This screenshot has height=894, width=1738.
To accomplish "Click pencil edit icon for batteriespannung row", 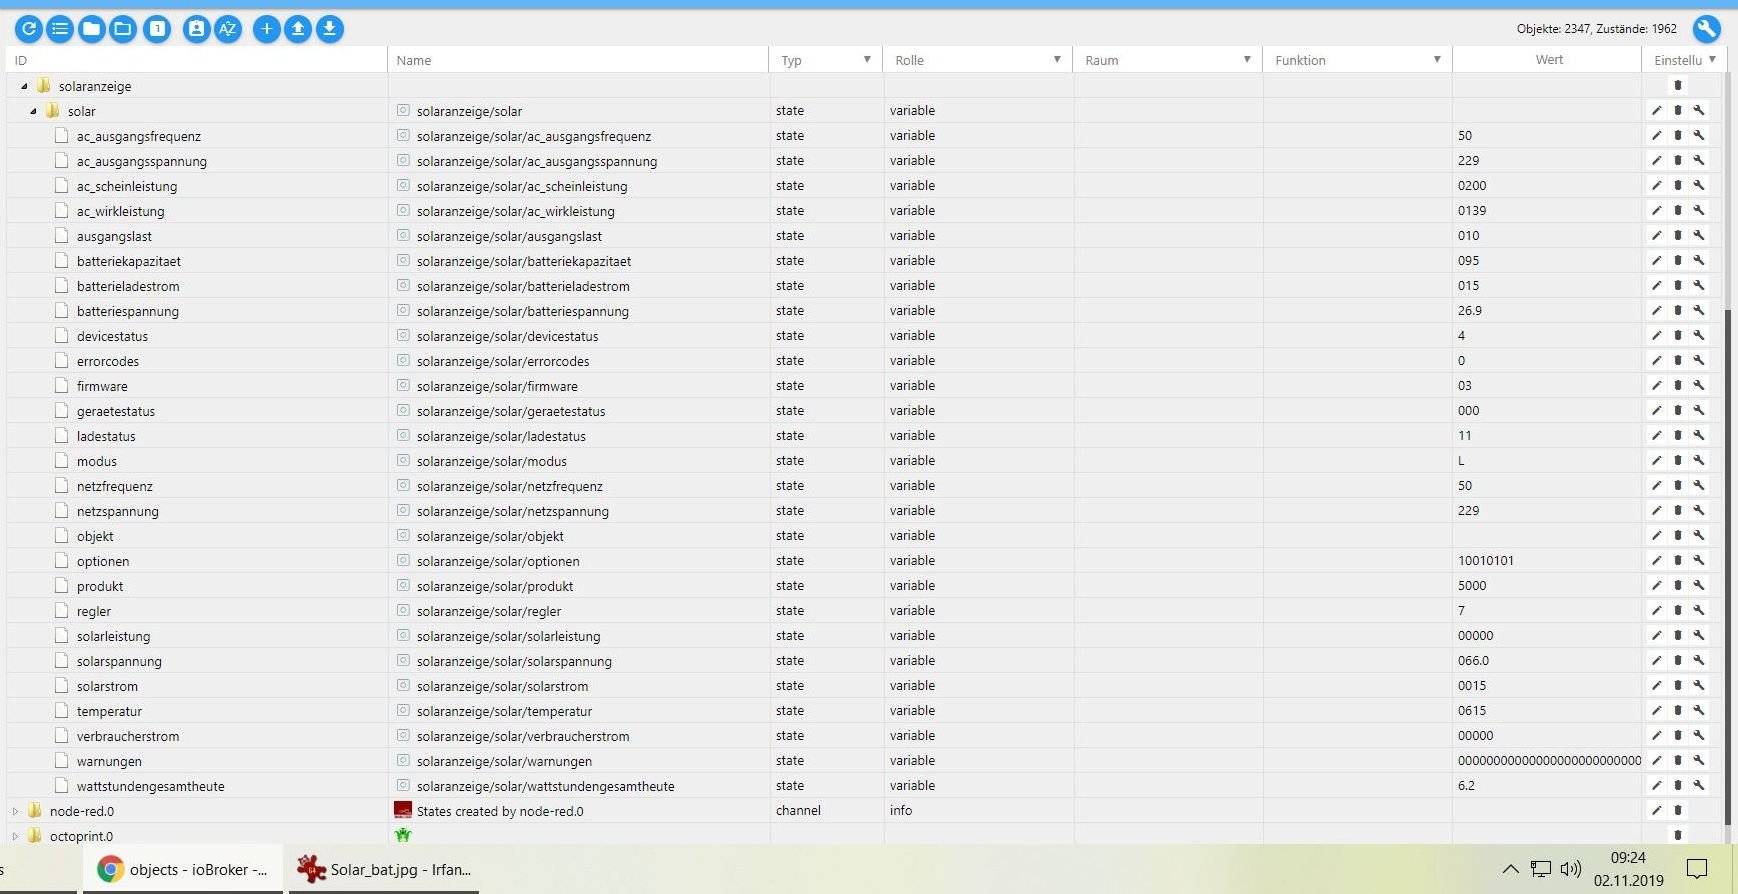I will 1656,311.
